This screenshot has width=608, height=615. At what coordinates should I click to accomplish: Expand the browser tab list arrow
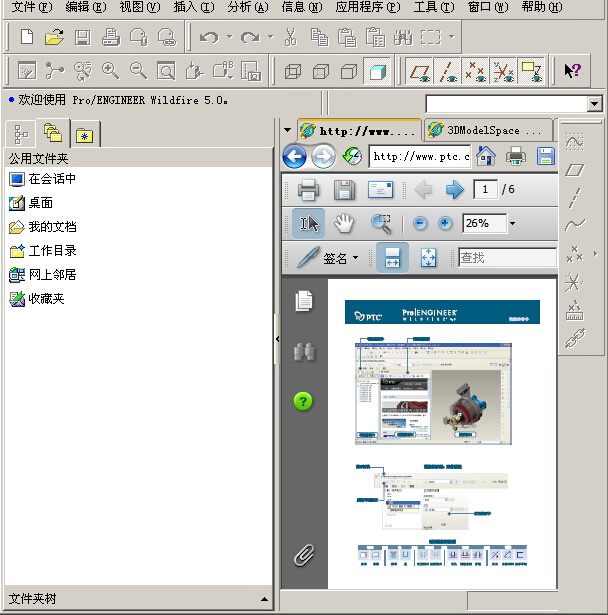point(288,130)
